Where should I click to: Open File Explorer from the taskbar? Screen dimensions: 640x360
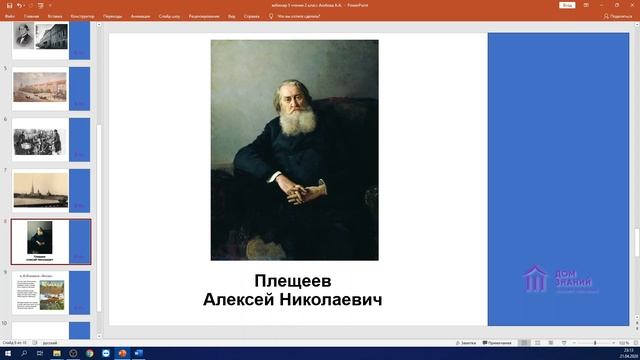pyautogui.click(x=57, y=353)
